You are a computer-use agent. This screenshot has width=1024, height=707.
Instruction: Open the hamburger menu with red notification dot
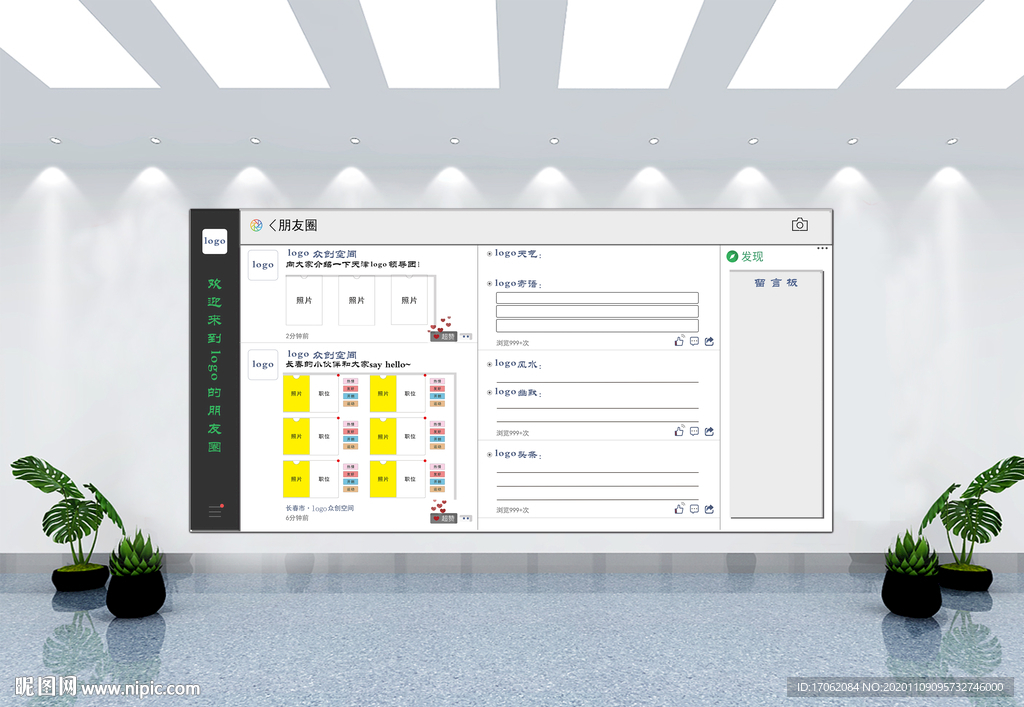216,511
